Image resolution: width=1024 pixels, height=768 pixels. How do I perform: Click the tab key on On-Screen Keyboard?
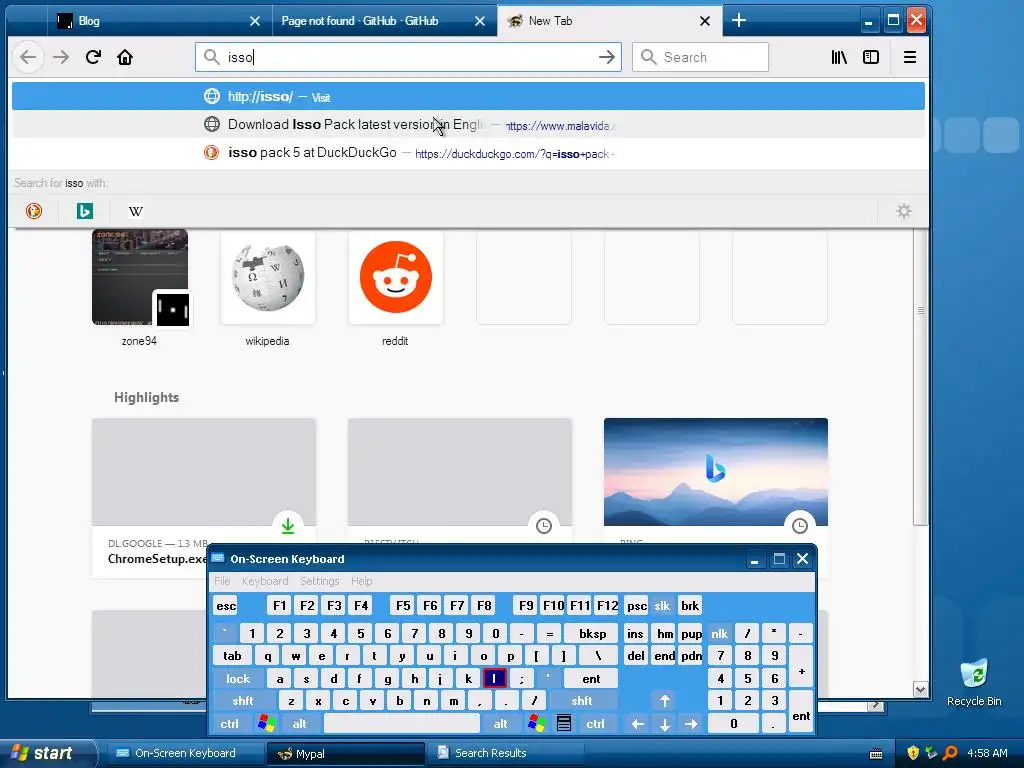(232, 656)
